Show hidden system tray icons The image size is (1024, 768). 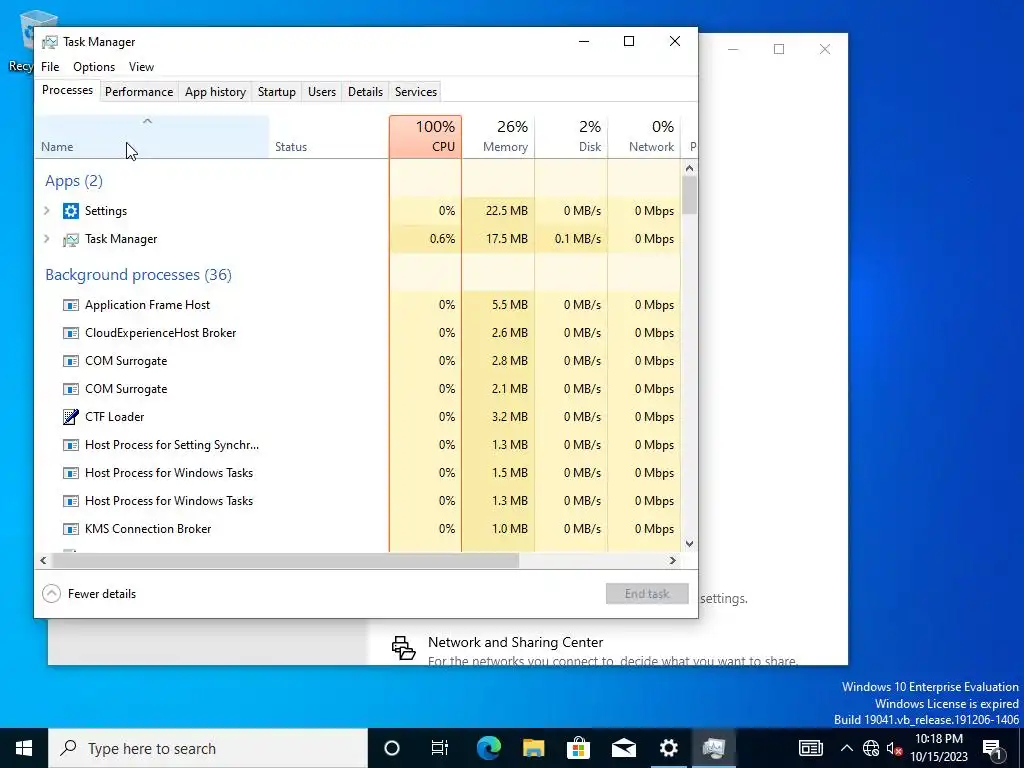pyautogui.click(x=846, y=748)
